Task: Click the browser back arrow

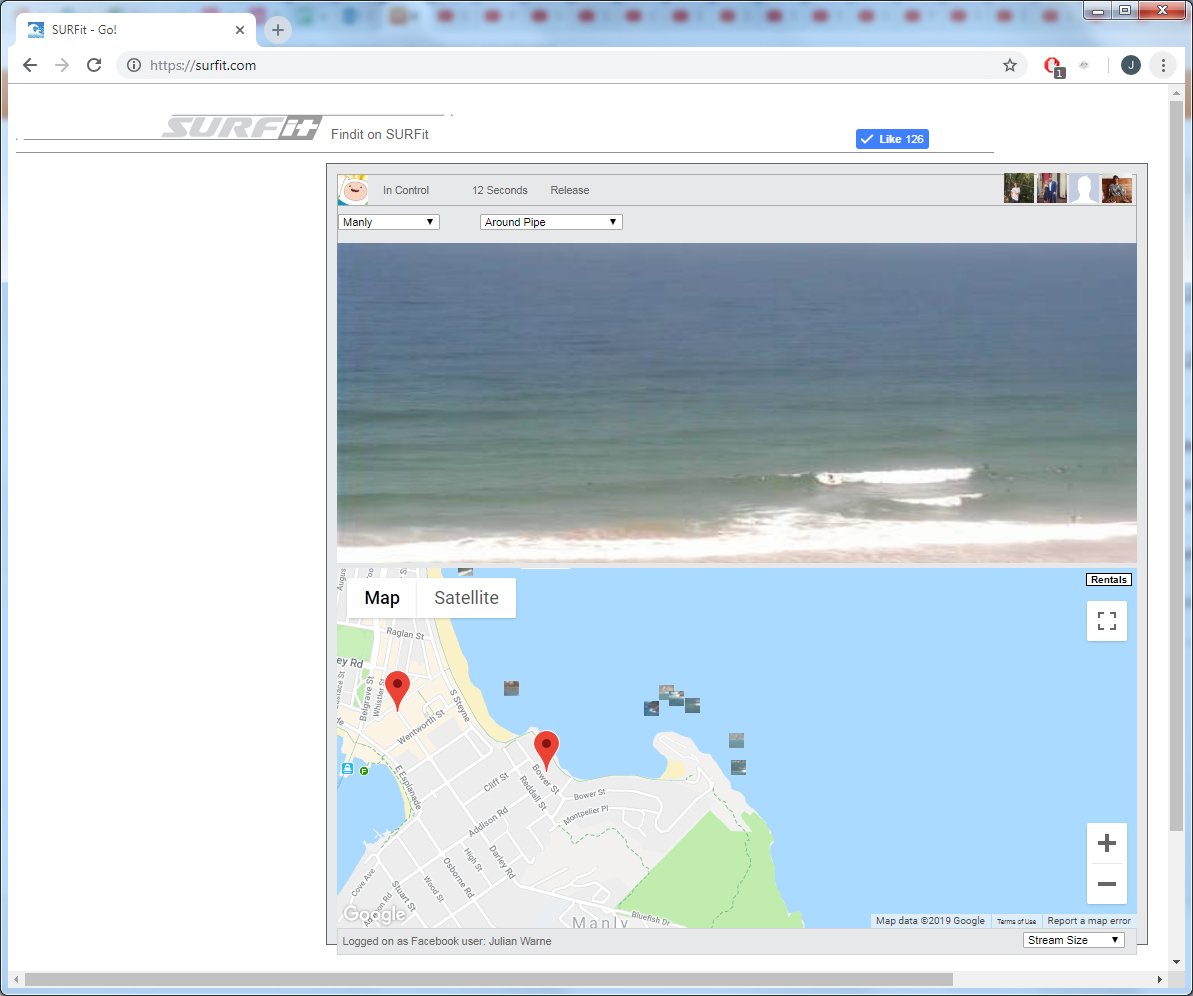Action: (x=30, y=65)
